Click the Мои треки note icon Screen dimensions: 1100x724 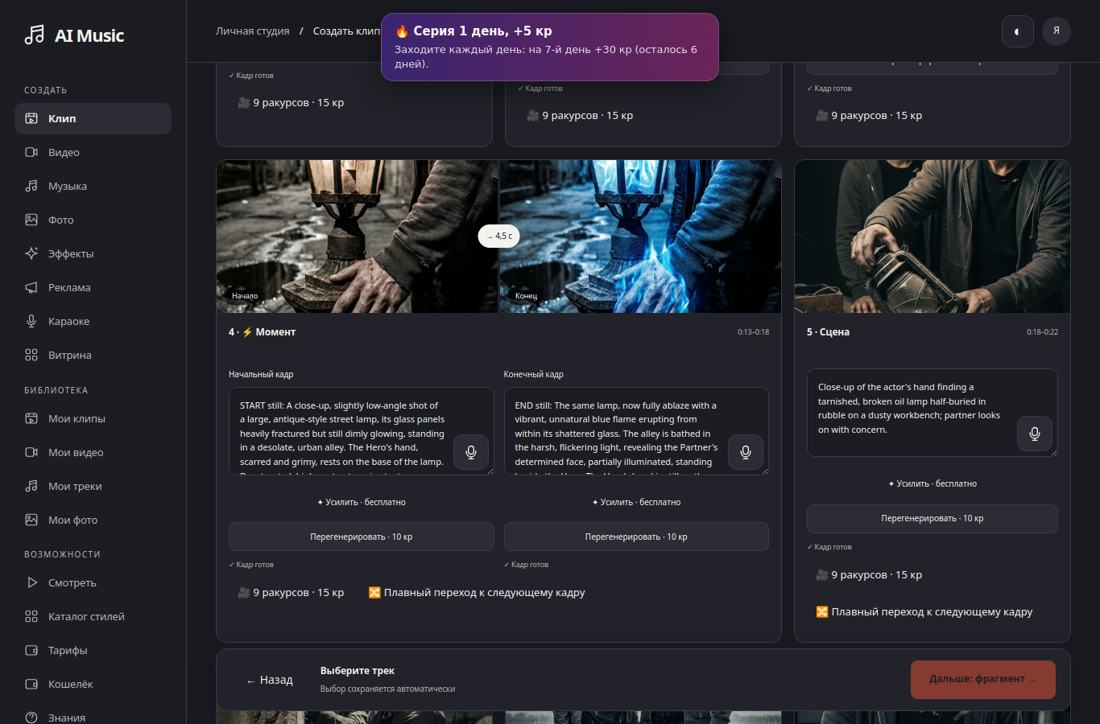(32, 485)
